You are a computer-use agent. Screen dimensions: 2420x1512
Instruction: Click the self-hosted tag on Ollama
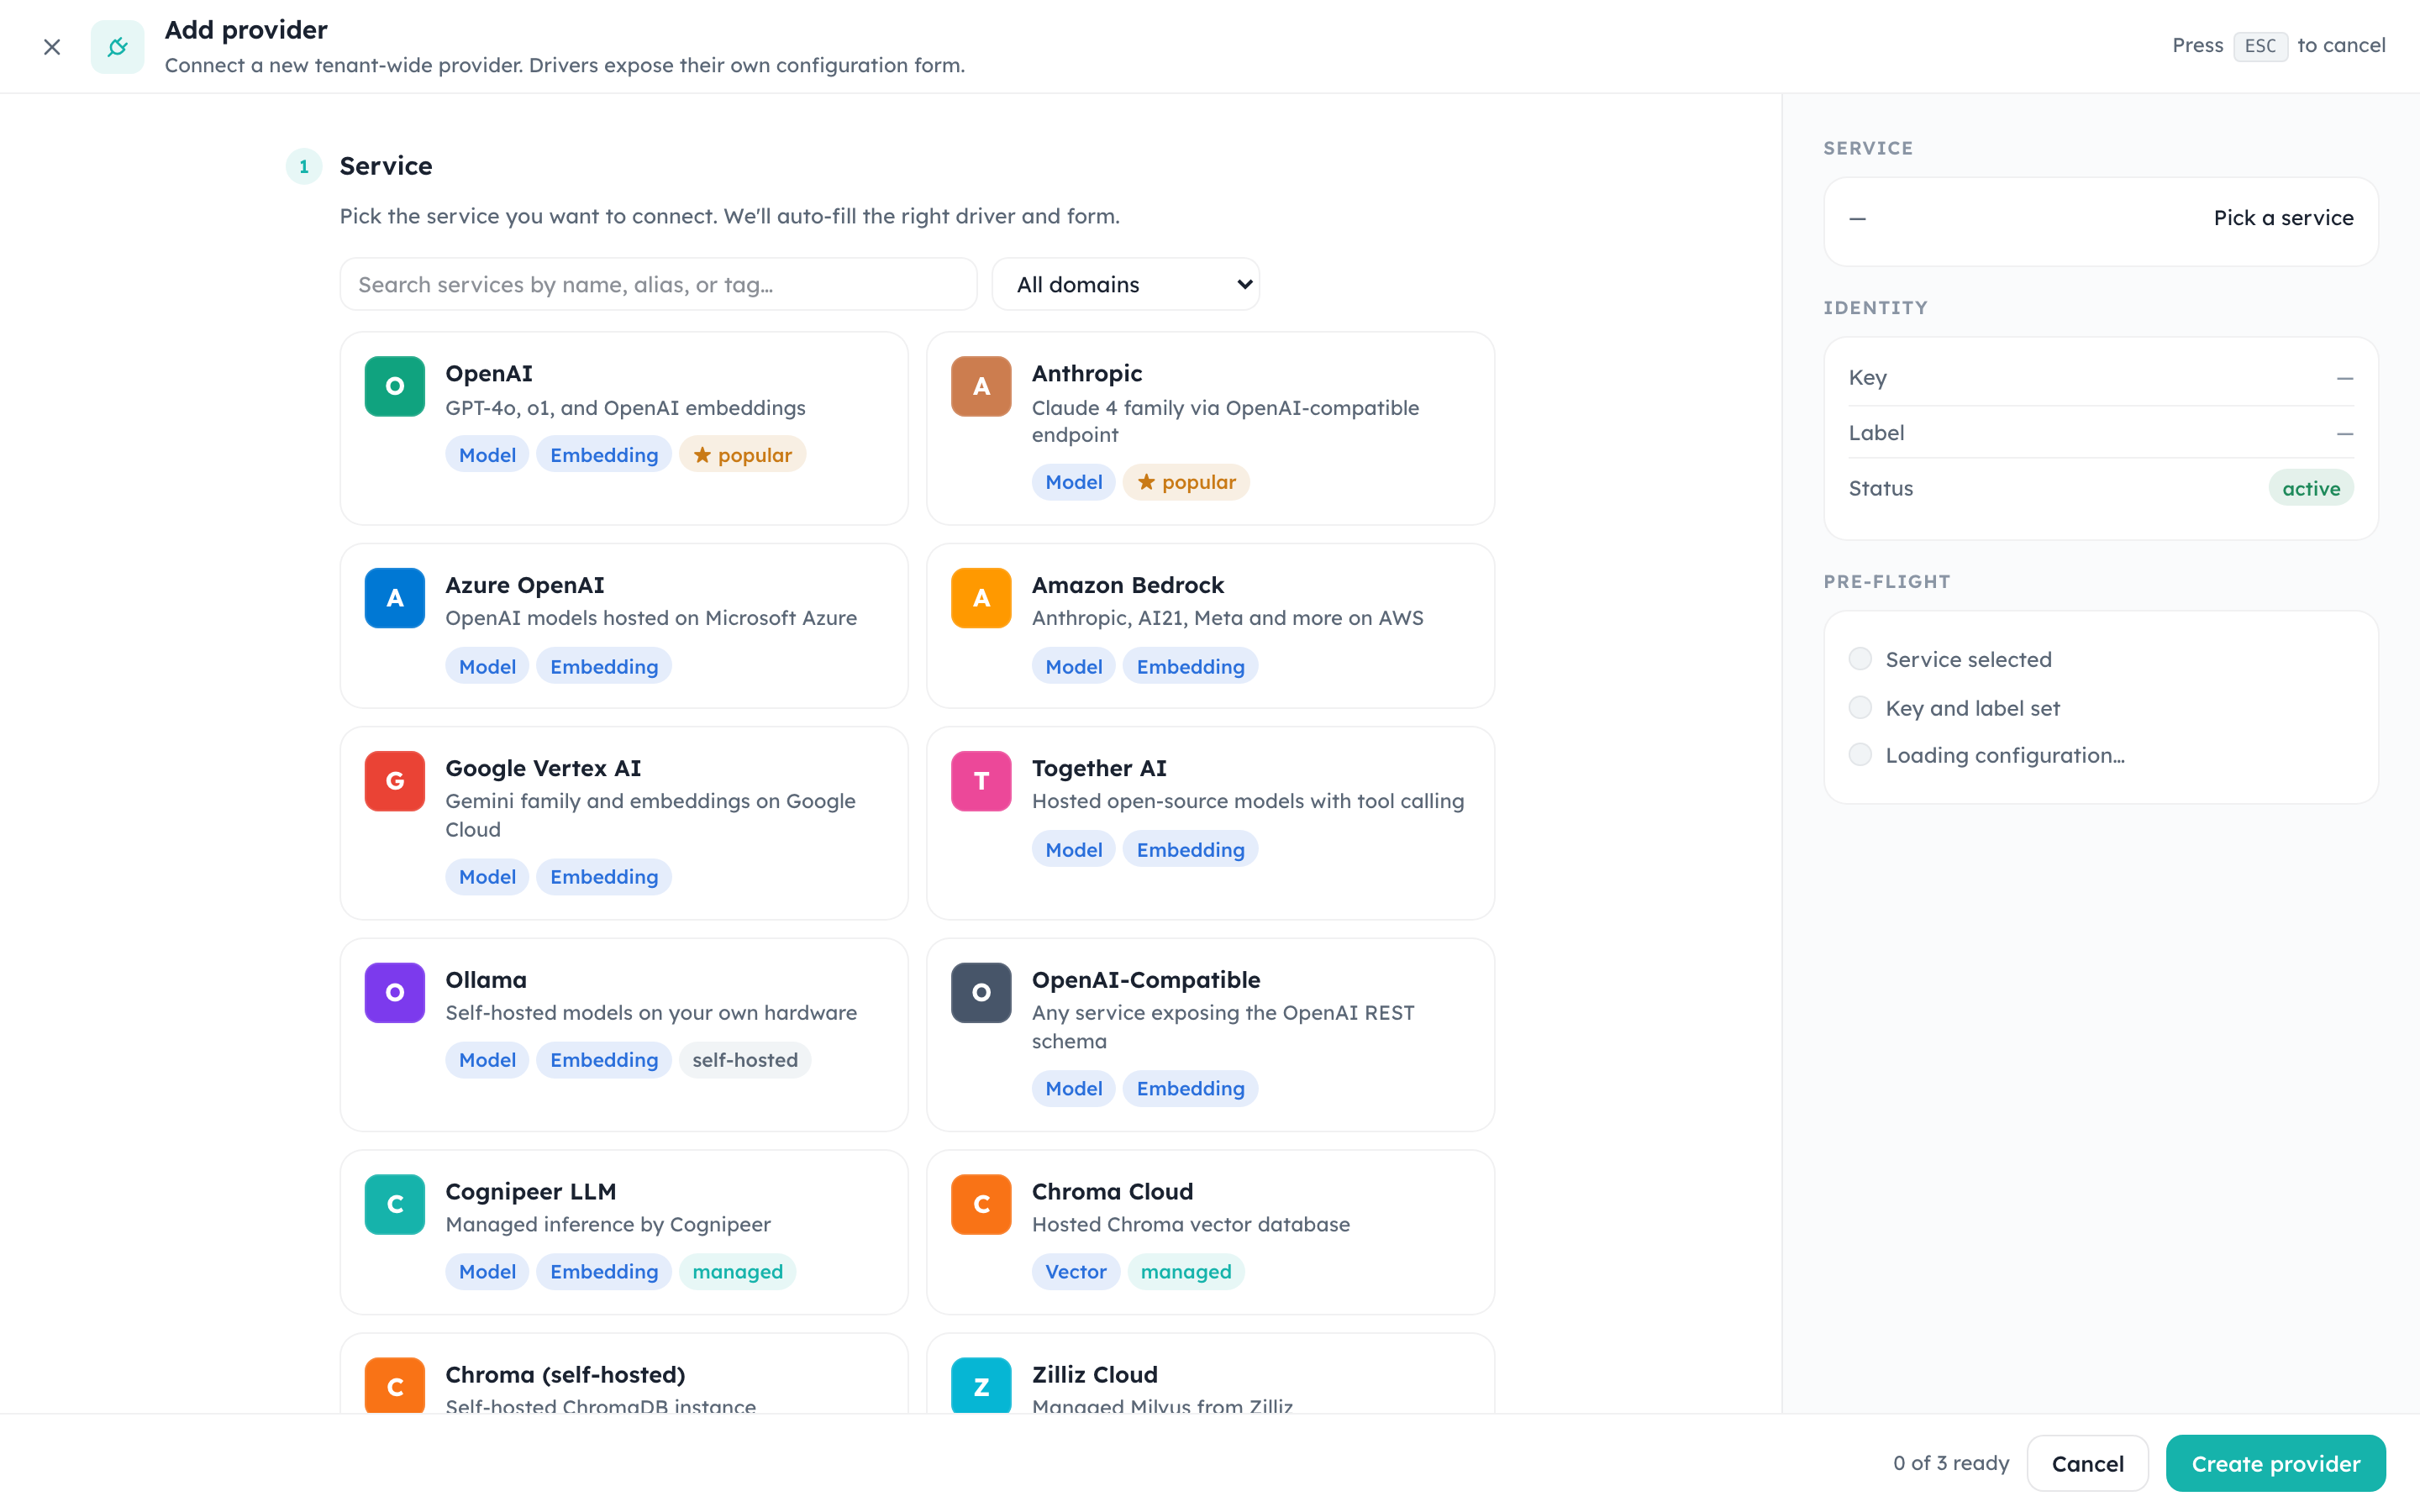click(x=745, y=1060)
